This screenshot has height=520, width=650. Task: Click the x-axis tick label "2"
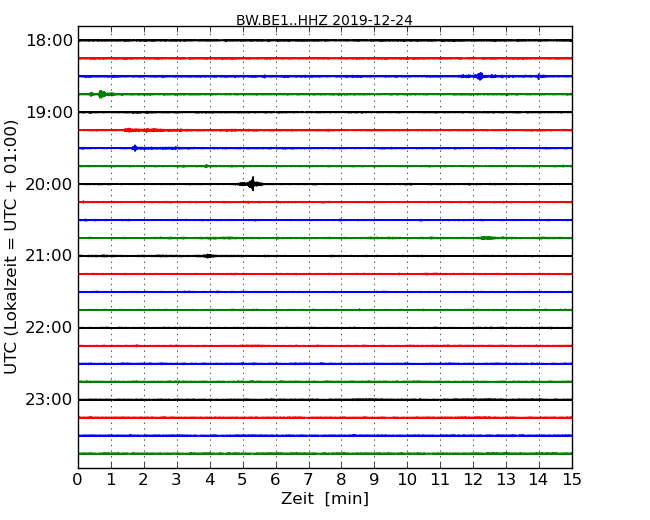point(144,479)
